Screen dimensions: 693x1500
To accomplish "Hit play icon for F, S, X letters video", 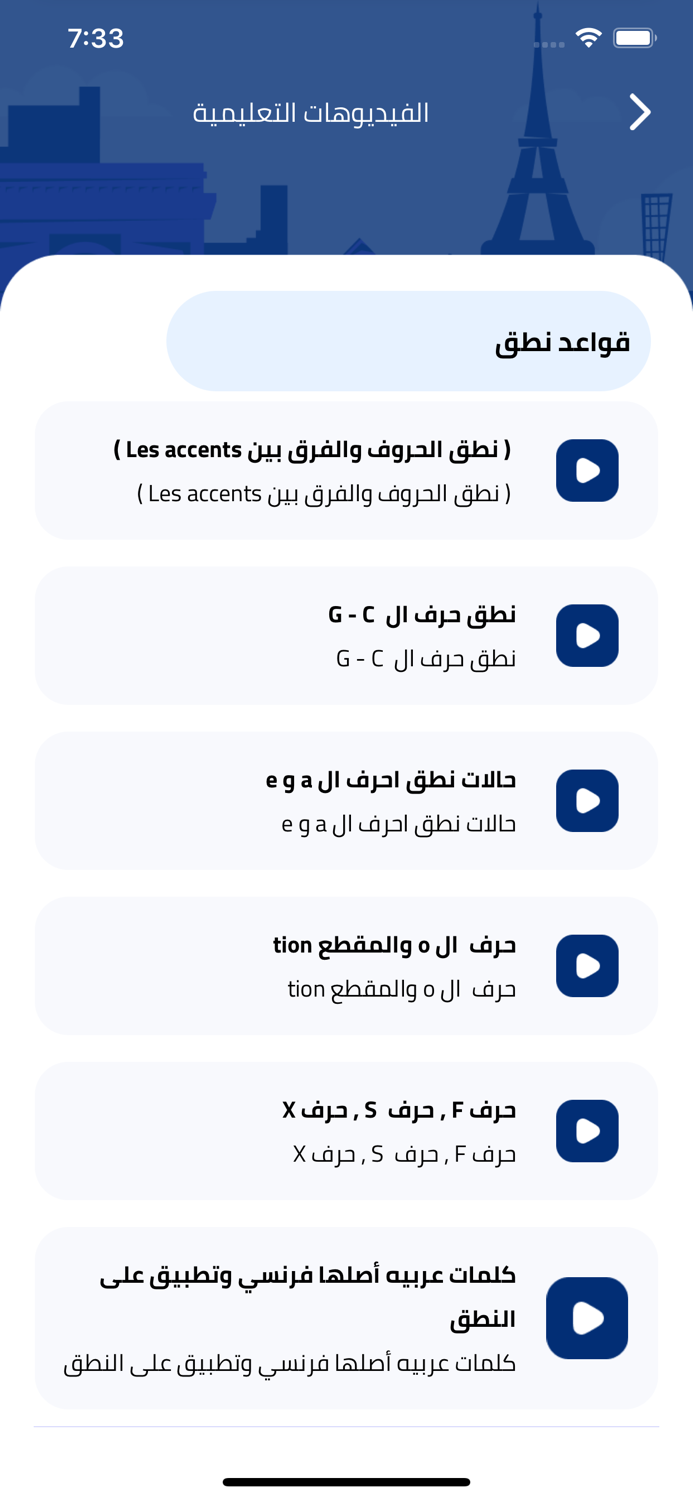I will pos(587,1130).
